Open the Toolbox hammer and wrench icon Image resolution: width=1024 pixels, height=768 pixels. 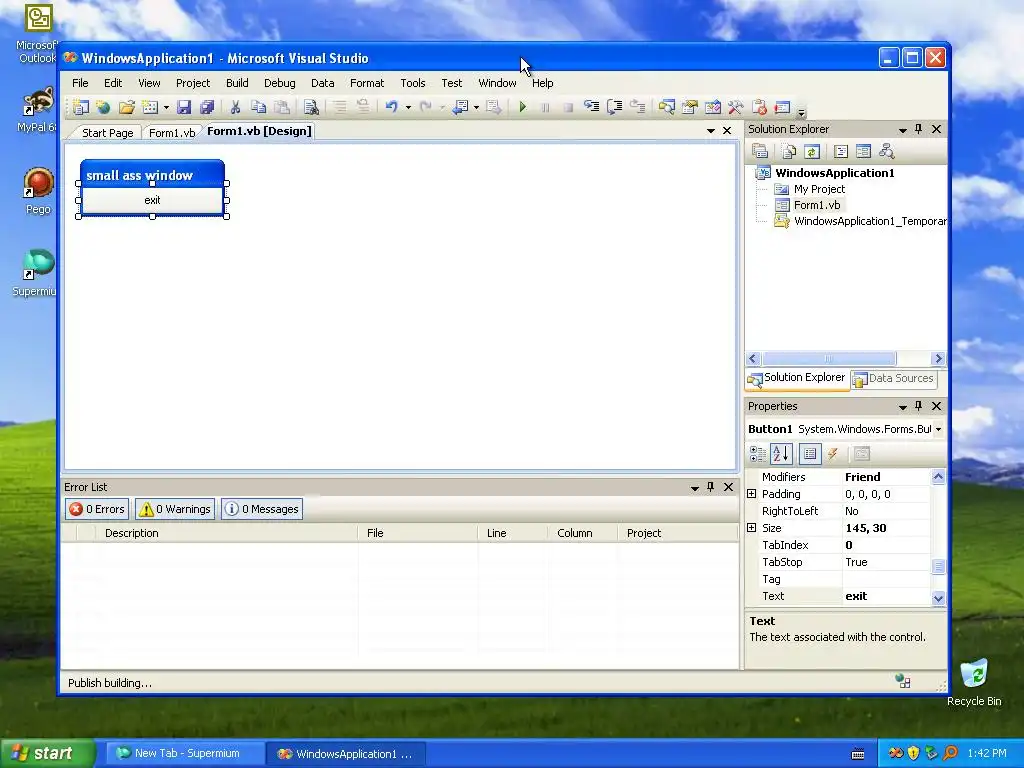click(735, 107)
